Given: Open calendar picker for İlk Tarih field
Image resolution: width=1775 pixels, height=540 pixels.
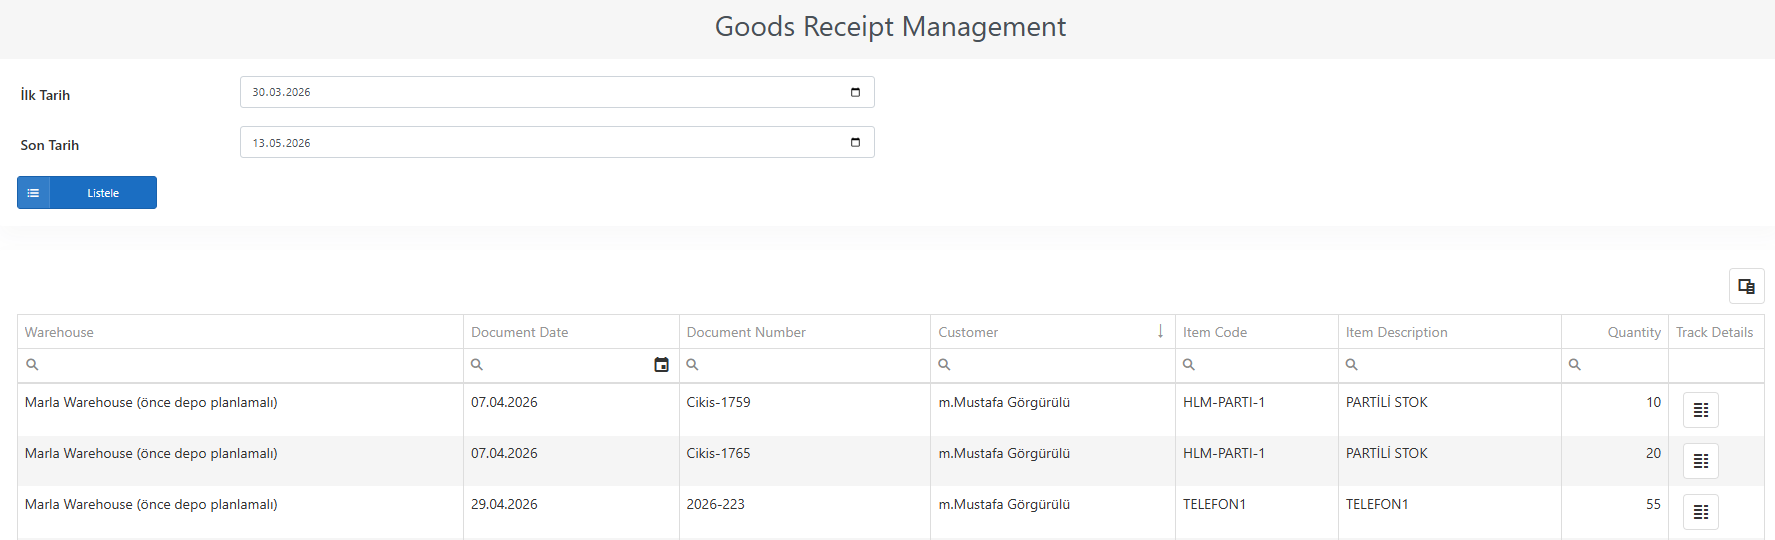Looking at the screenshot, I should (855, 92).
